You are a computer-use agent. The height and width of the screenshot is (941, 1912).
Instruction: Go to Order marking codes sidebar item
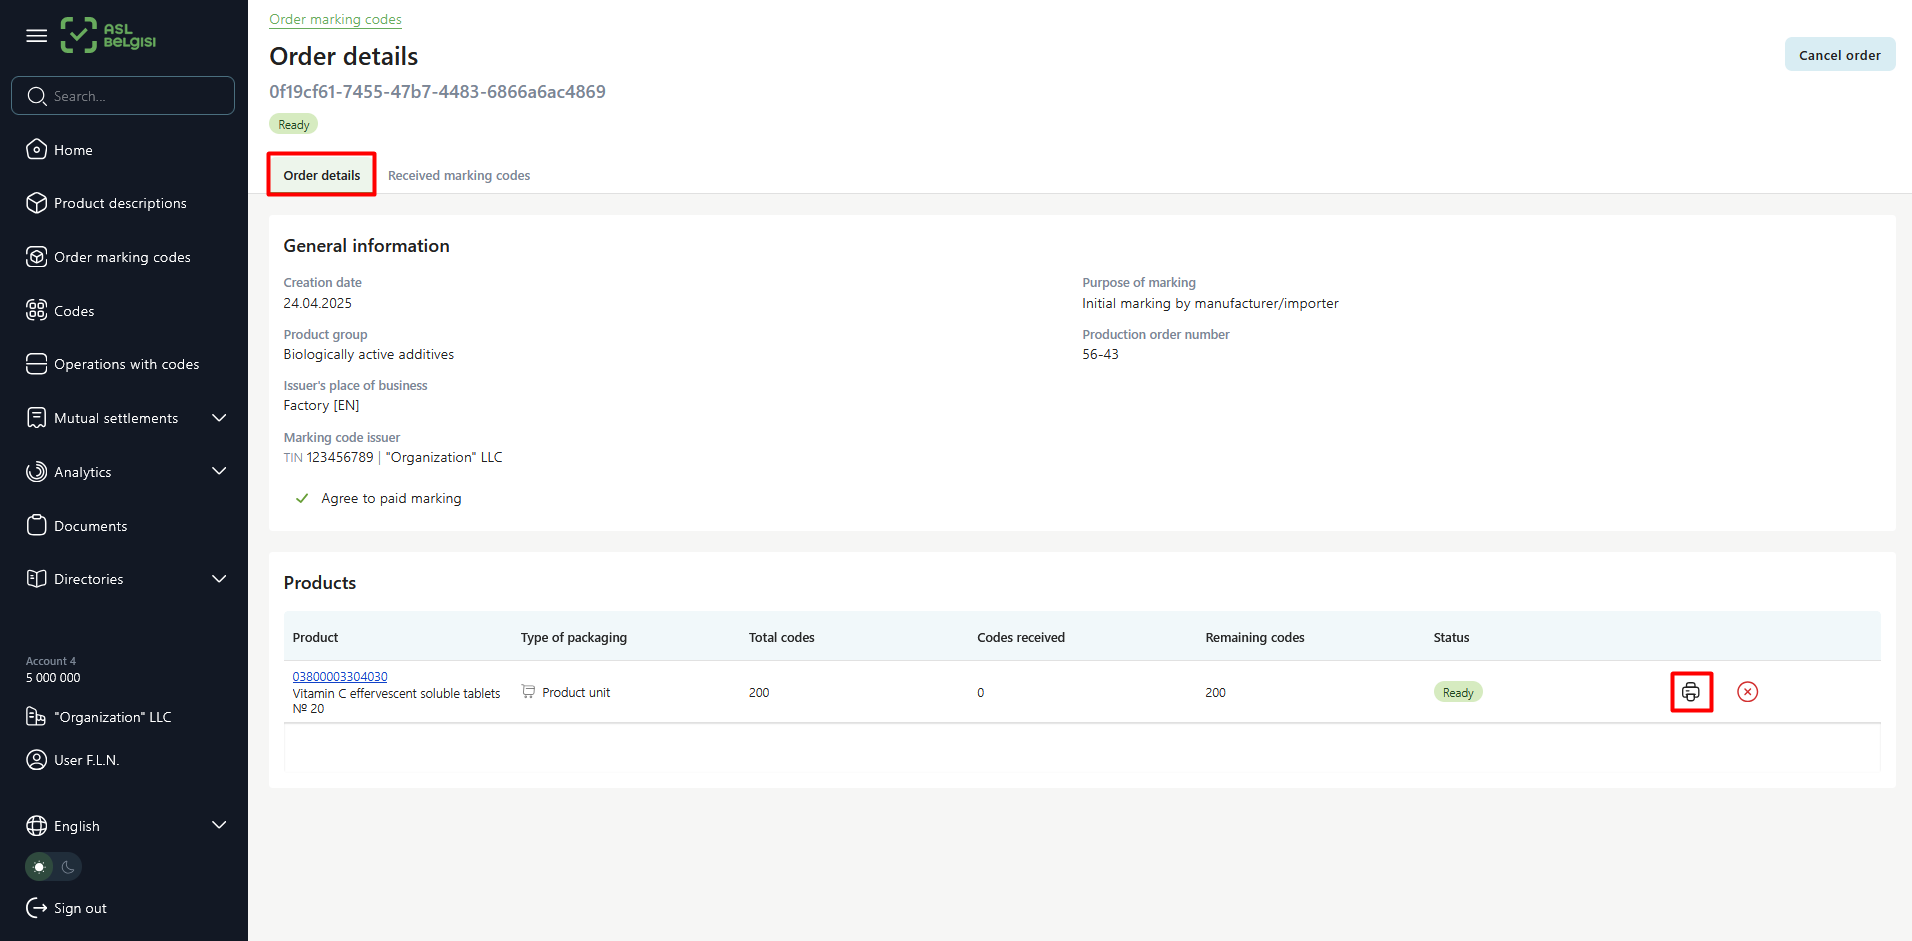[122, 257]
